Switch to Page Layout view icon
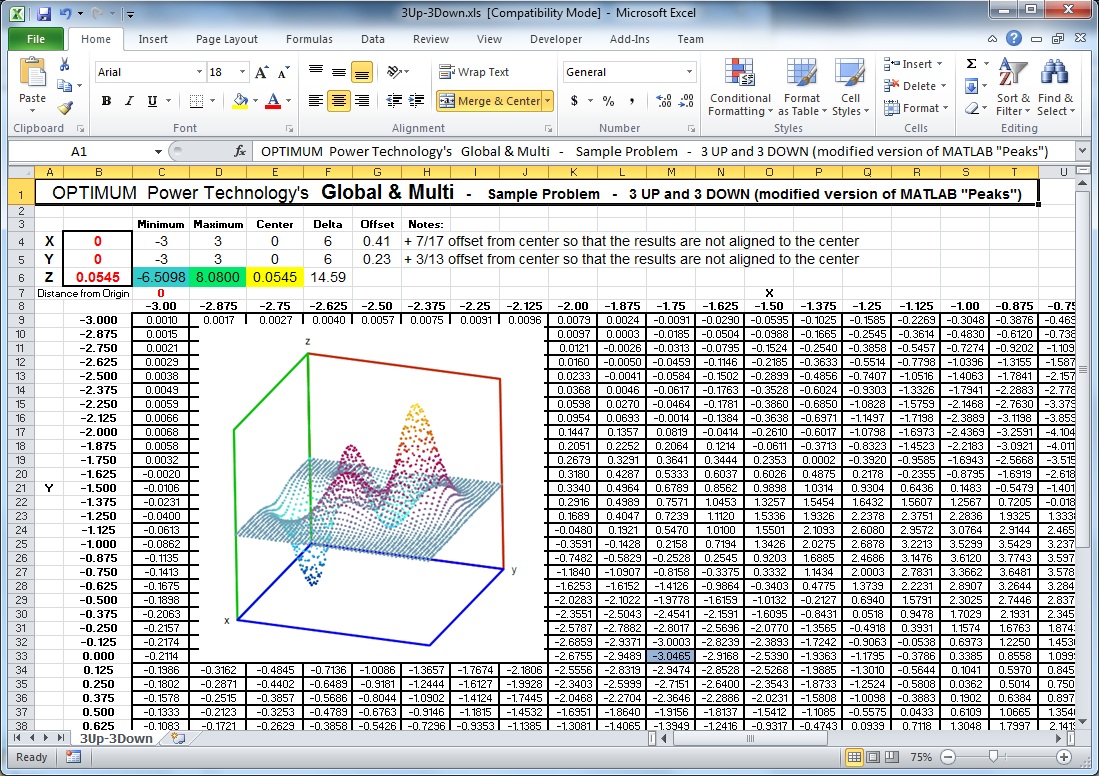This screenshot has height=776, width=1099. point(873,757)
